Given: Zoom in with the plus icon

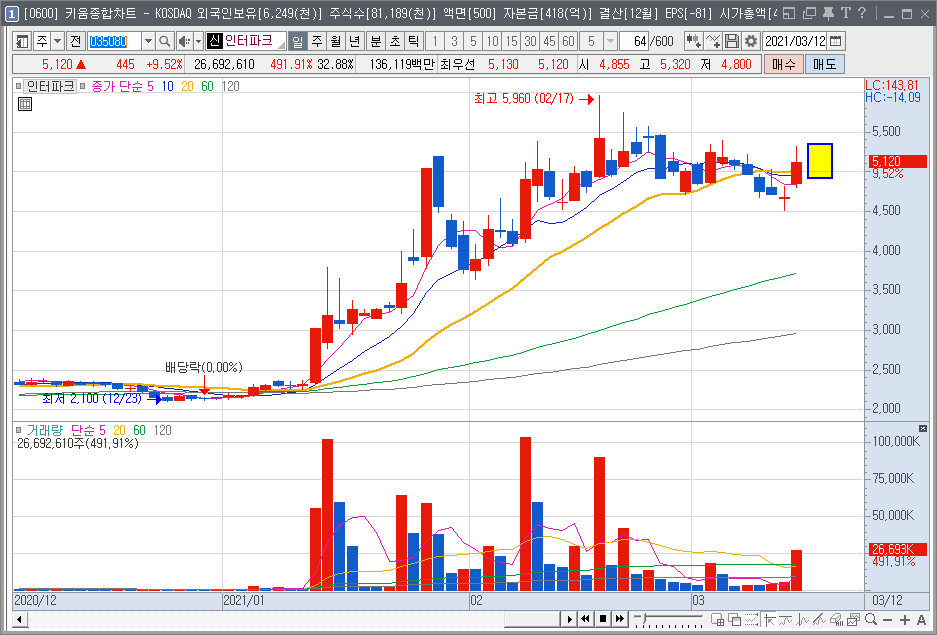Looking at the screenshot, I should (x=904, y=620).
